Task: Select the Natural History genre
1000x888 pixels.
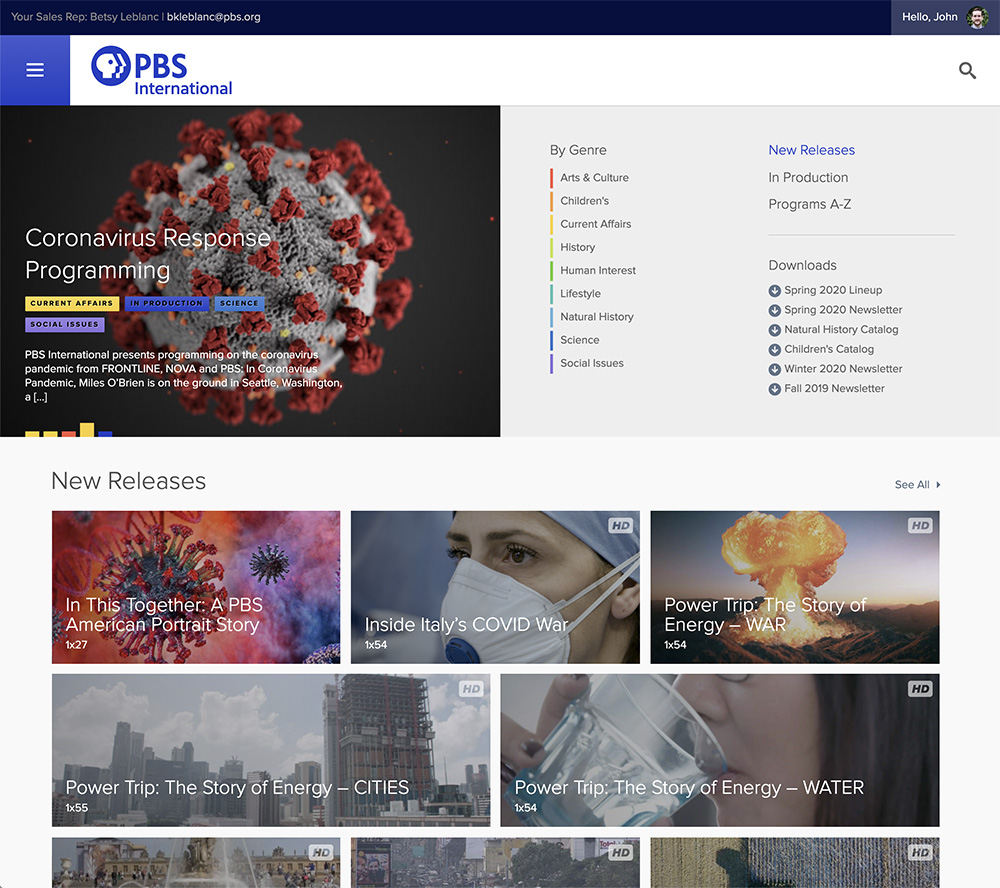Action: (596, 317)
